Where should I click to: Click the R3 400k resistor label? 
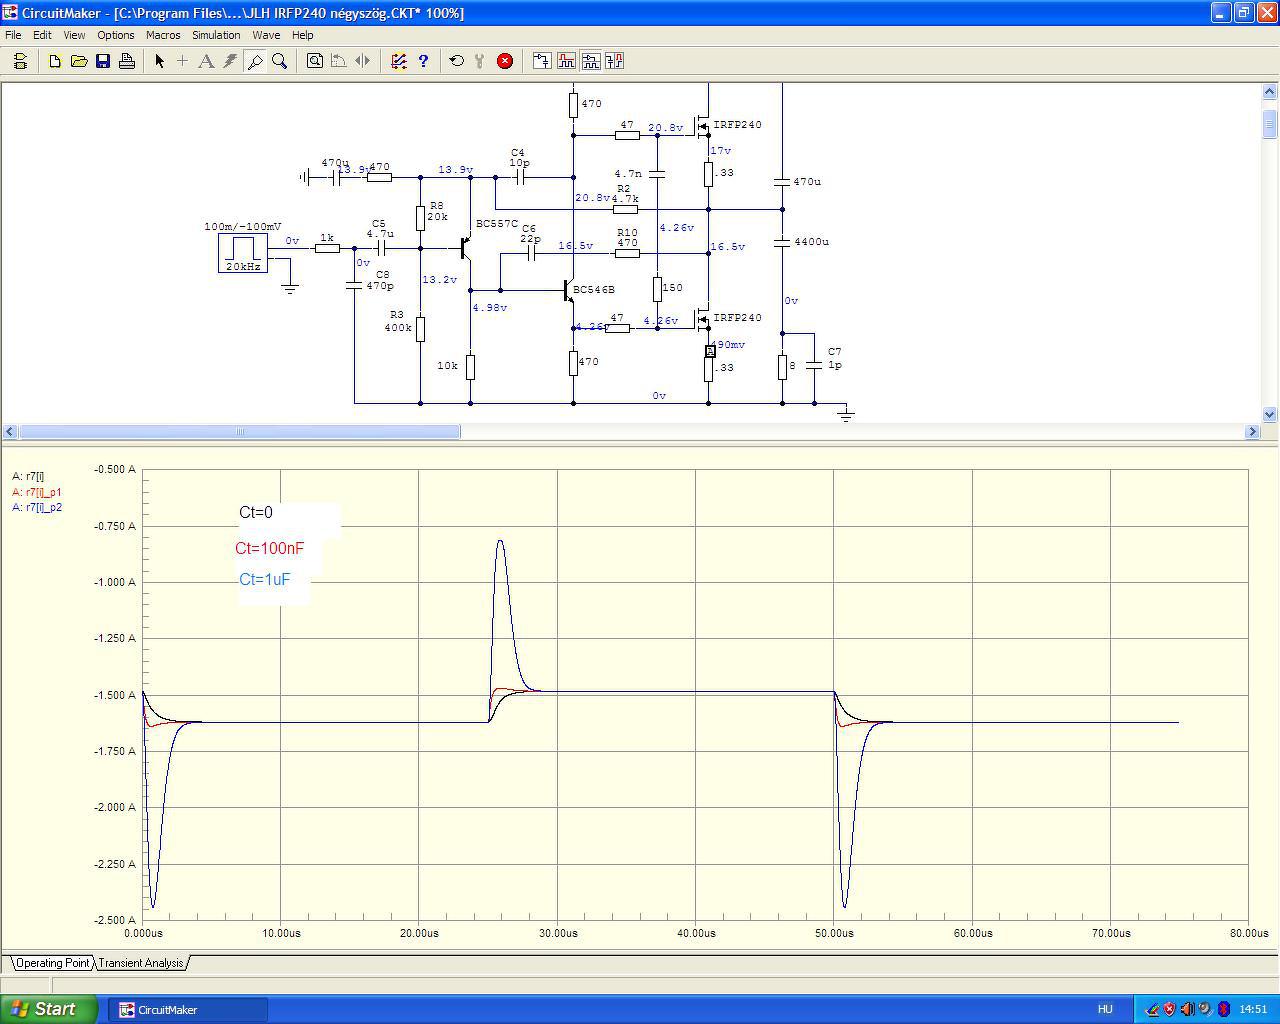[398, 321]
